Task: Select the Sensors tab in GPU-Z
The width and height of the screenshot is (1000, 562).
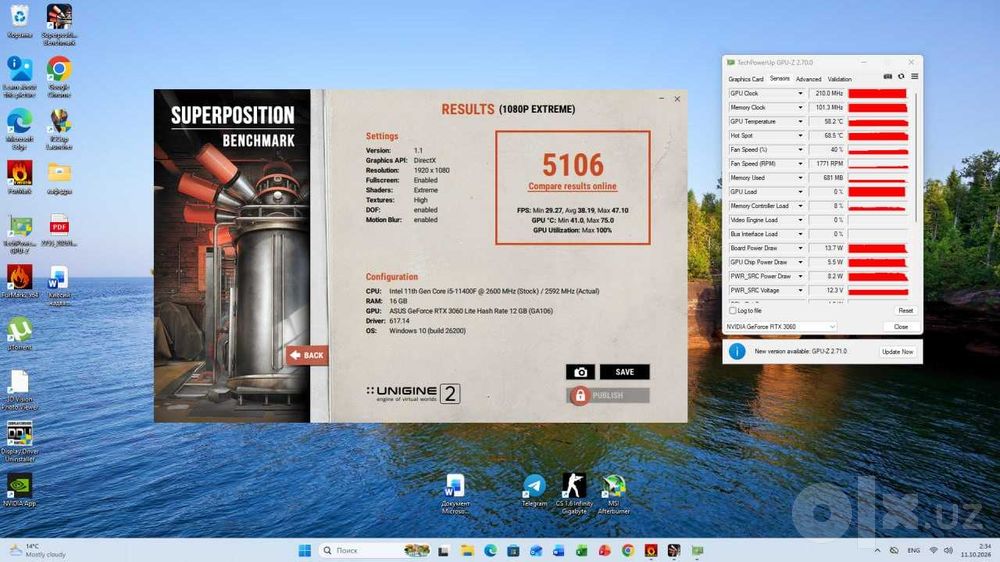Action: click(x=779, y=78)
